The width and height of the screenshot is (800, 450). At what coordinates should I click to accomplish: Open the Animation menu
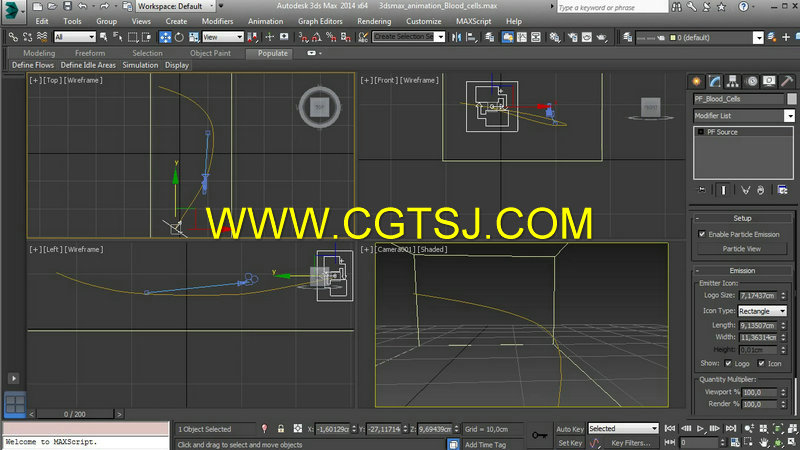(265, 21)
